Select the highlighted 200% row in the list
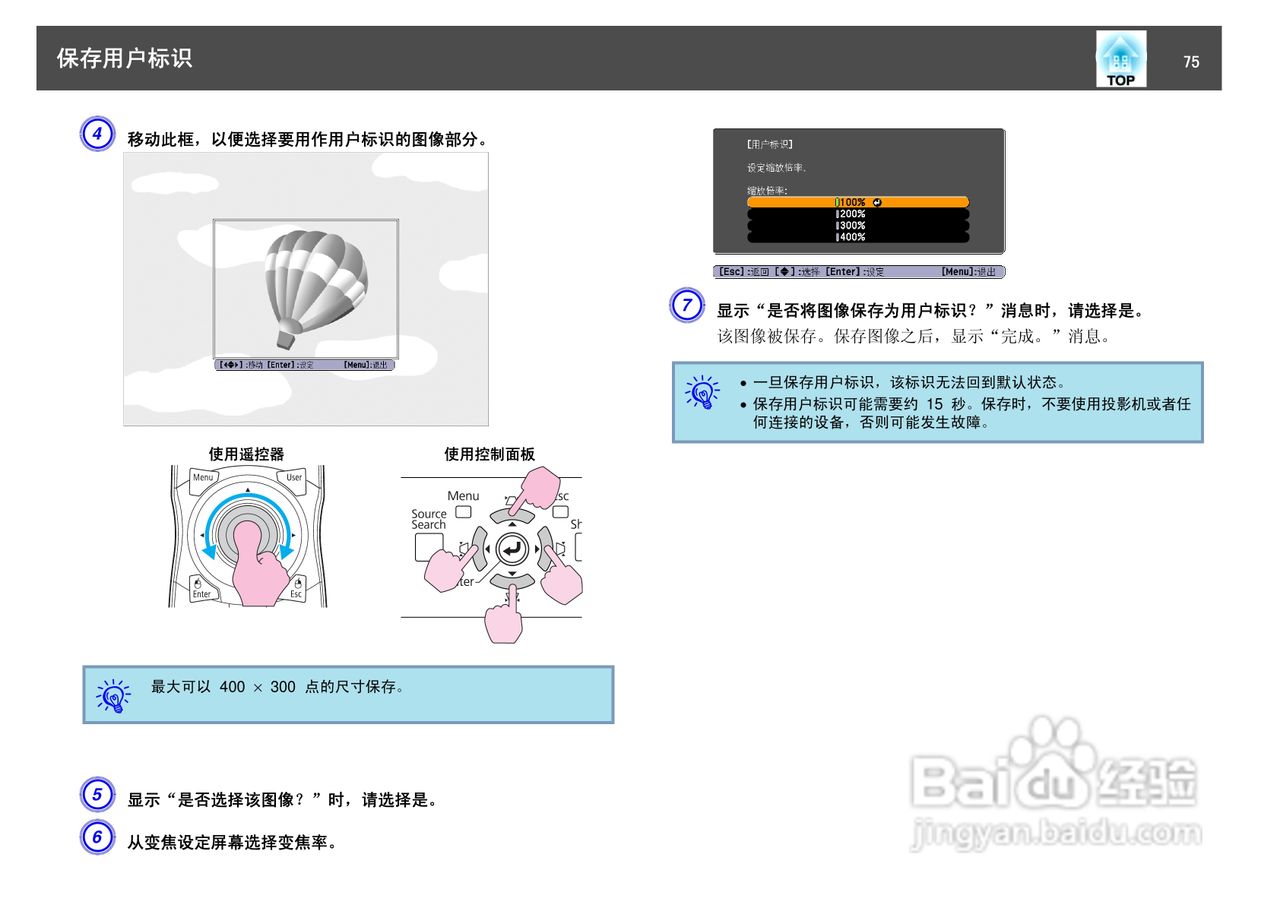1280x905 pixels. (x=855, y=213)
